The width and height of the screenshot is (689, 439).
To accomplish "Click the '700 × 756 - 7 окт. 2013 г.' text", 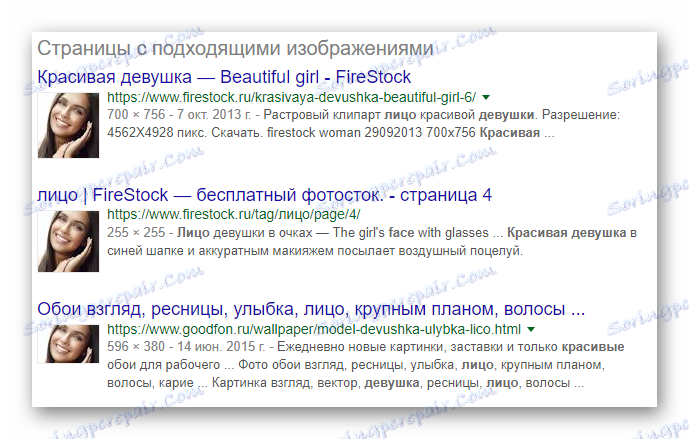I will pos(179,115).
